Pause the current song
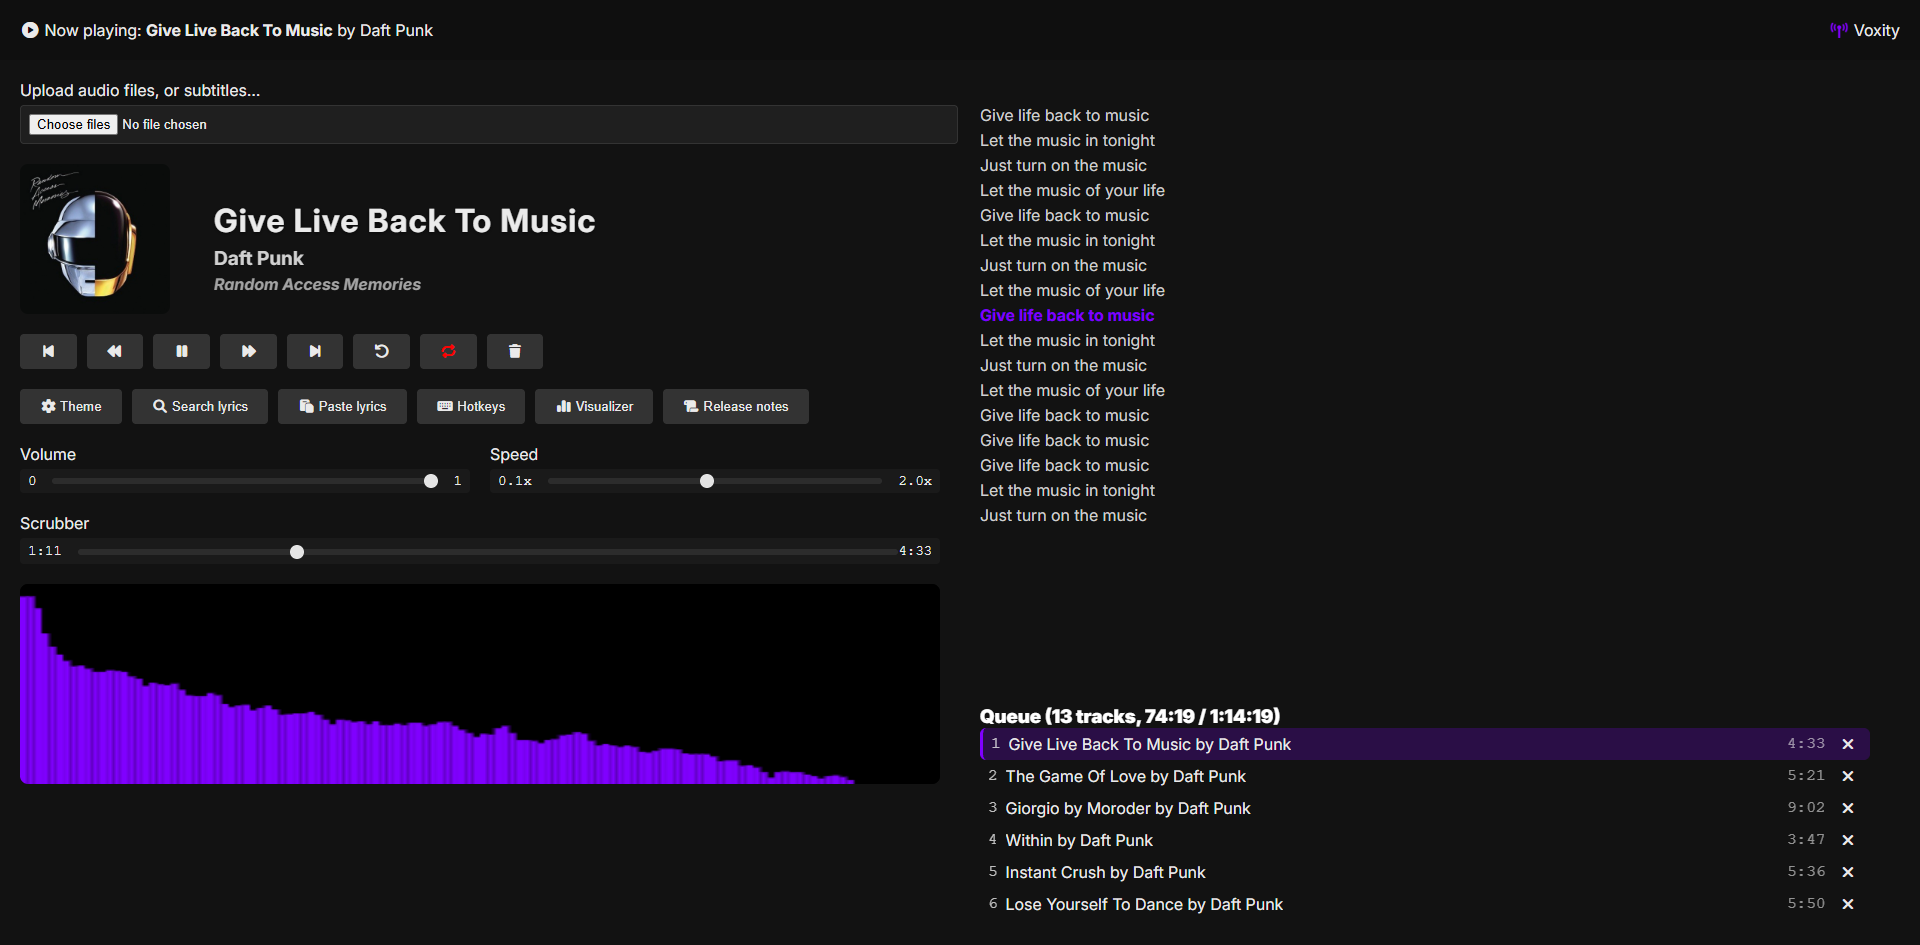Viewport: 1920px width, 945px height. [x=181, y=351]
